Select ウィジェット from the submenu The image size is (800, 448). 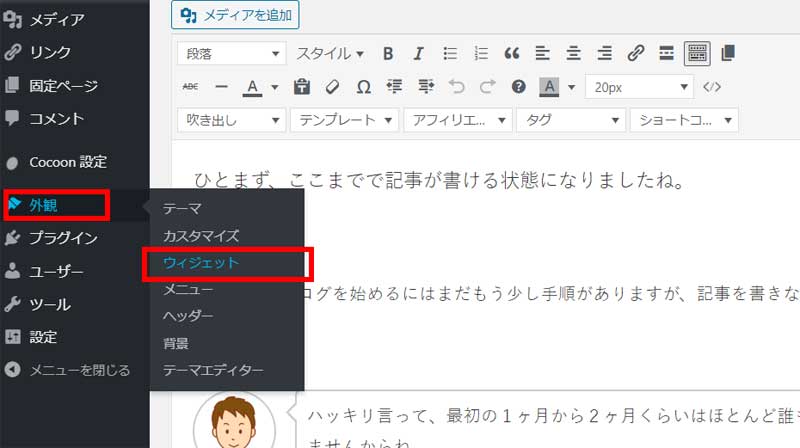tap(201, 263)
